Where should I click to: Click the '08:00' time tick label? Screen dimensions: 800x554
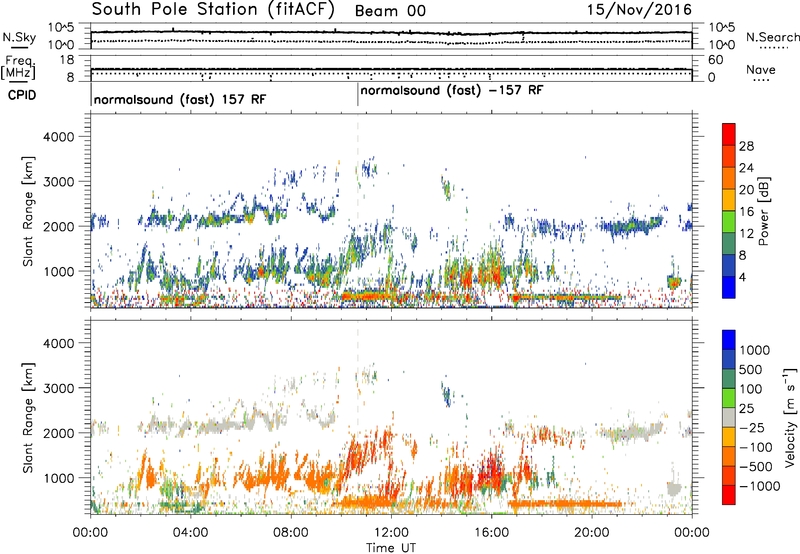[290, 533]
